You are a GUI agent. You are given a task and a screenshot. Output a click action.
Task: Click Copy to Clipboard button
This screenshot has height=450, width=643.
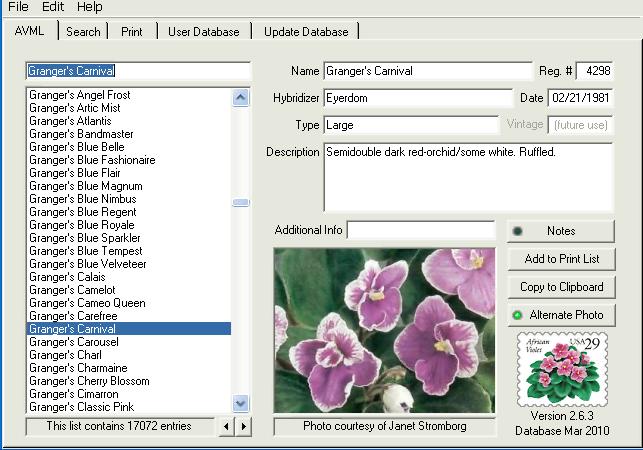tap(561, 287)
